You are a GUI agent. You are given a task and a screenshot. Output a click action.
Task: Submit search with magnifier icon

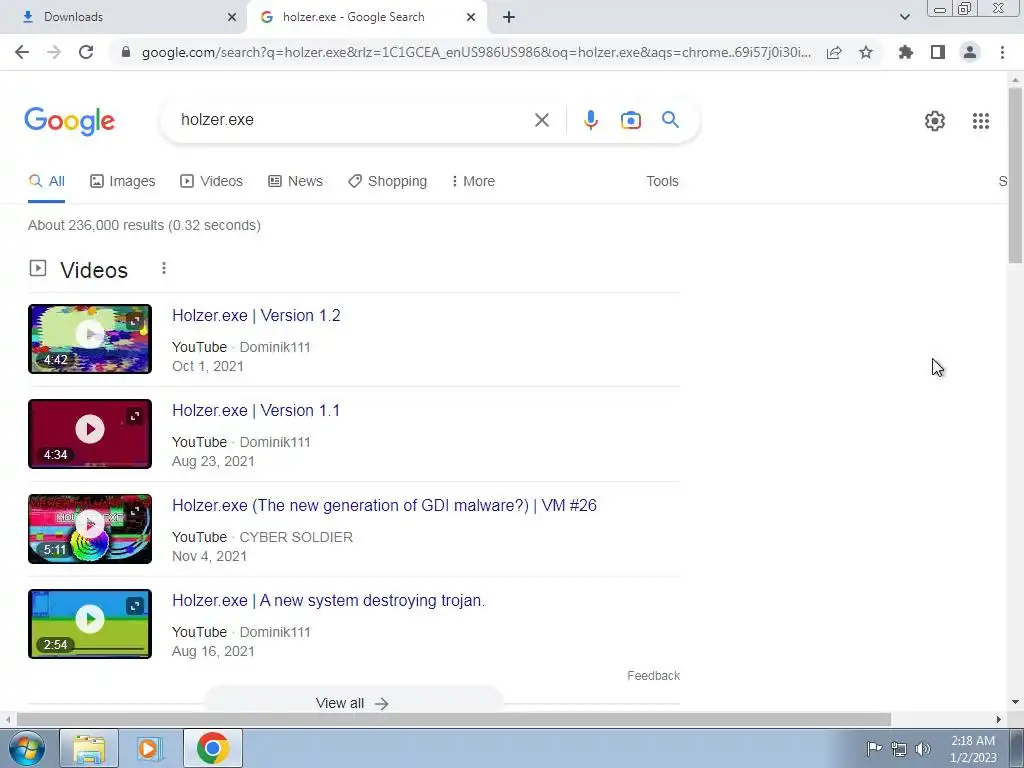(x=670, y=120)
